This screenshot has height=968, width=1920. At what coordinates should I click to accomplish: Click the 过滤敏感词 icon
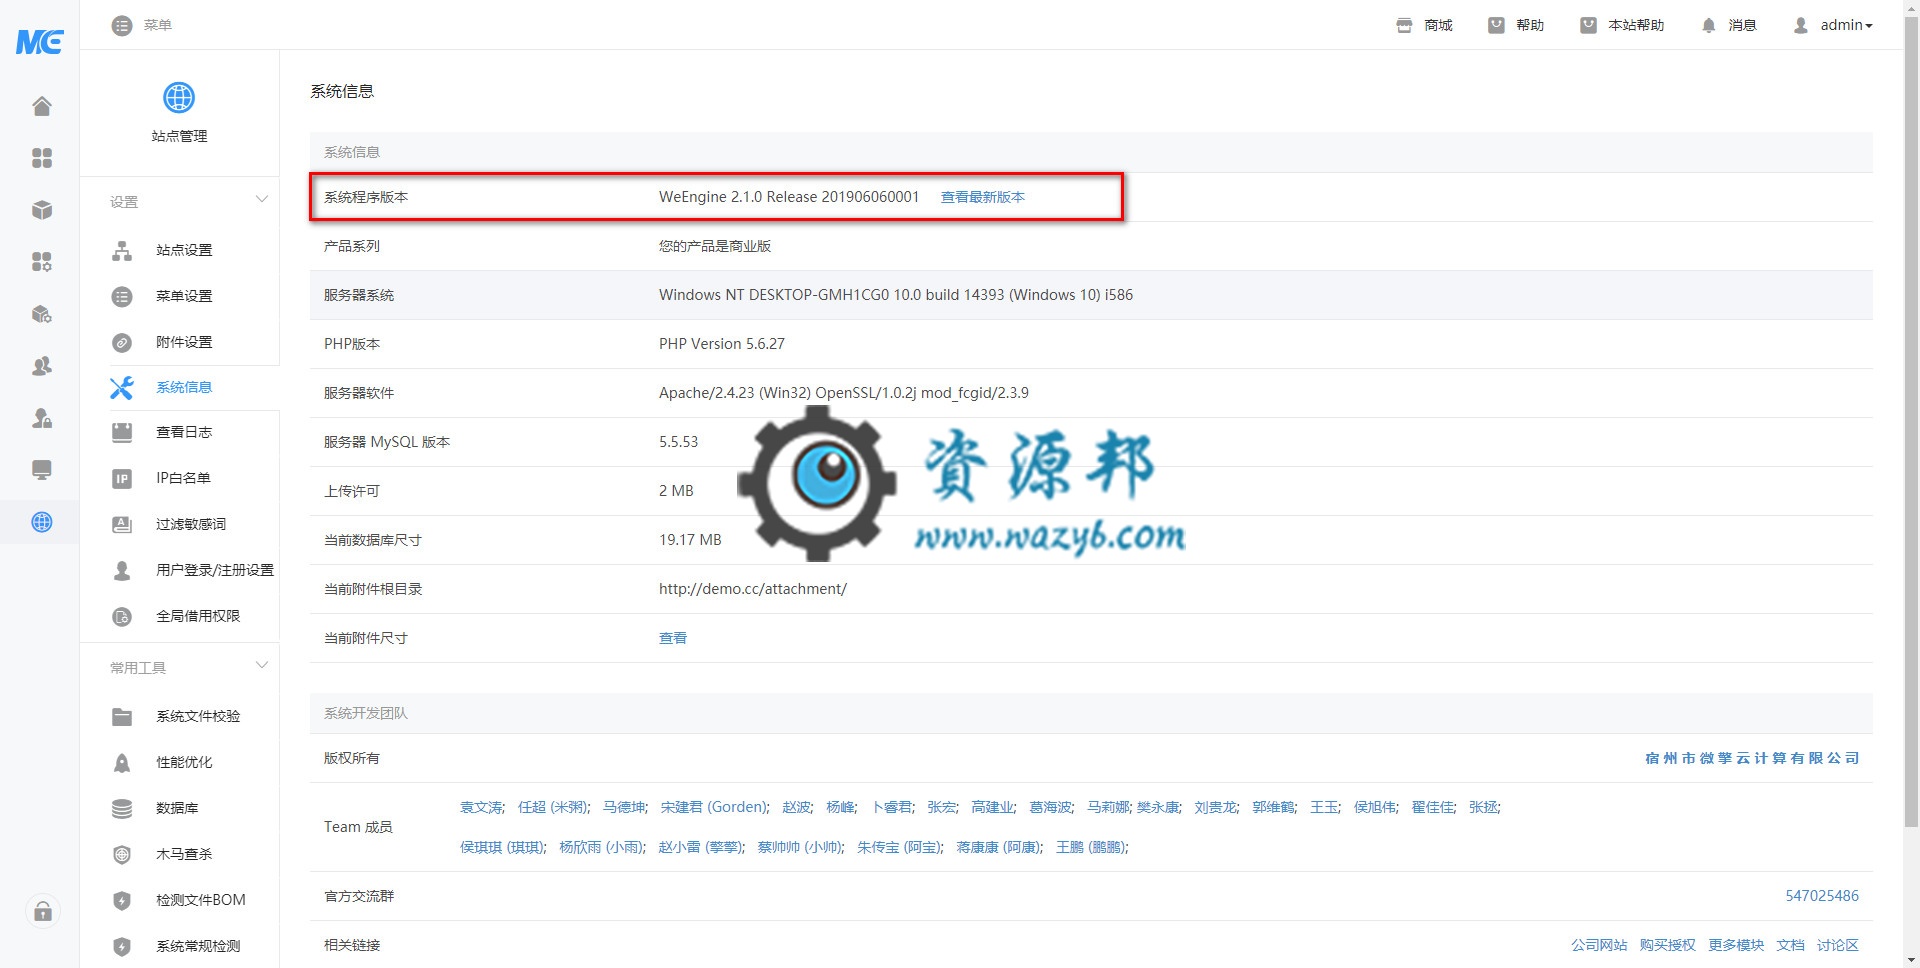(122, 524)
